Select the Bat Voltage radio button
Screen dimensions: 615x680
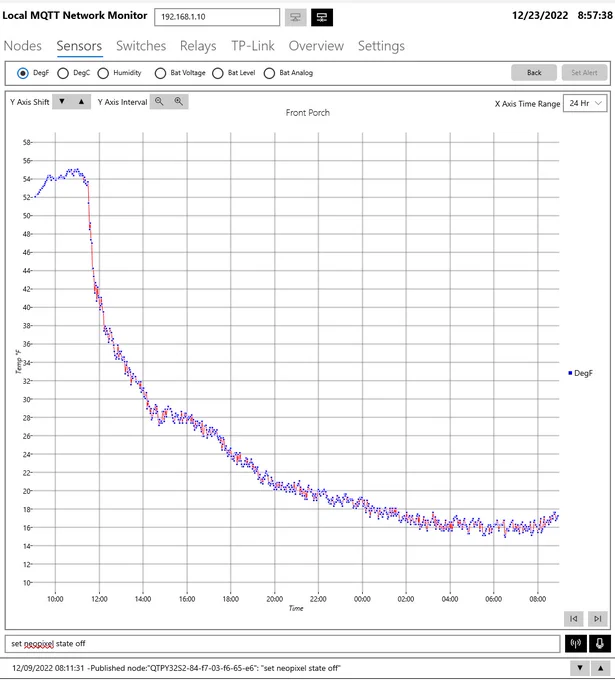(x=160, y=73)
